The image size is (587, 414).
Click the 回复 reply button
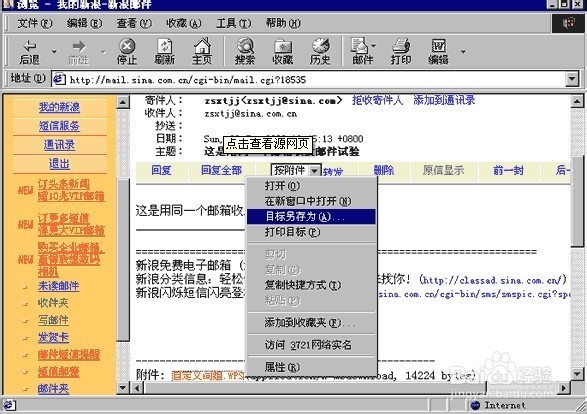pyautogui.click(x=161, y=171)
